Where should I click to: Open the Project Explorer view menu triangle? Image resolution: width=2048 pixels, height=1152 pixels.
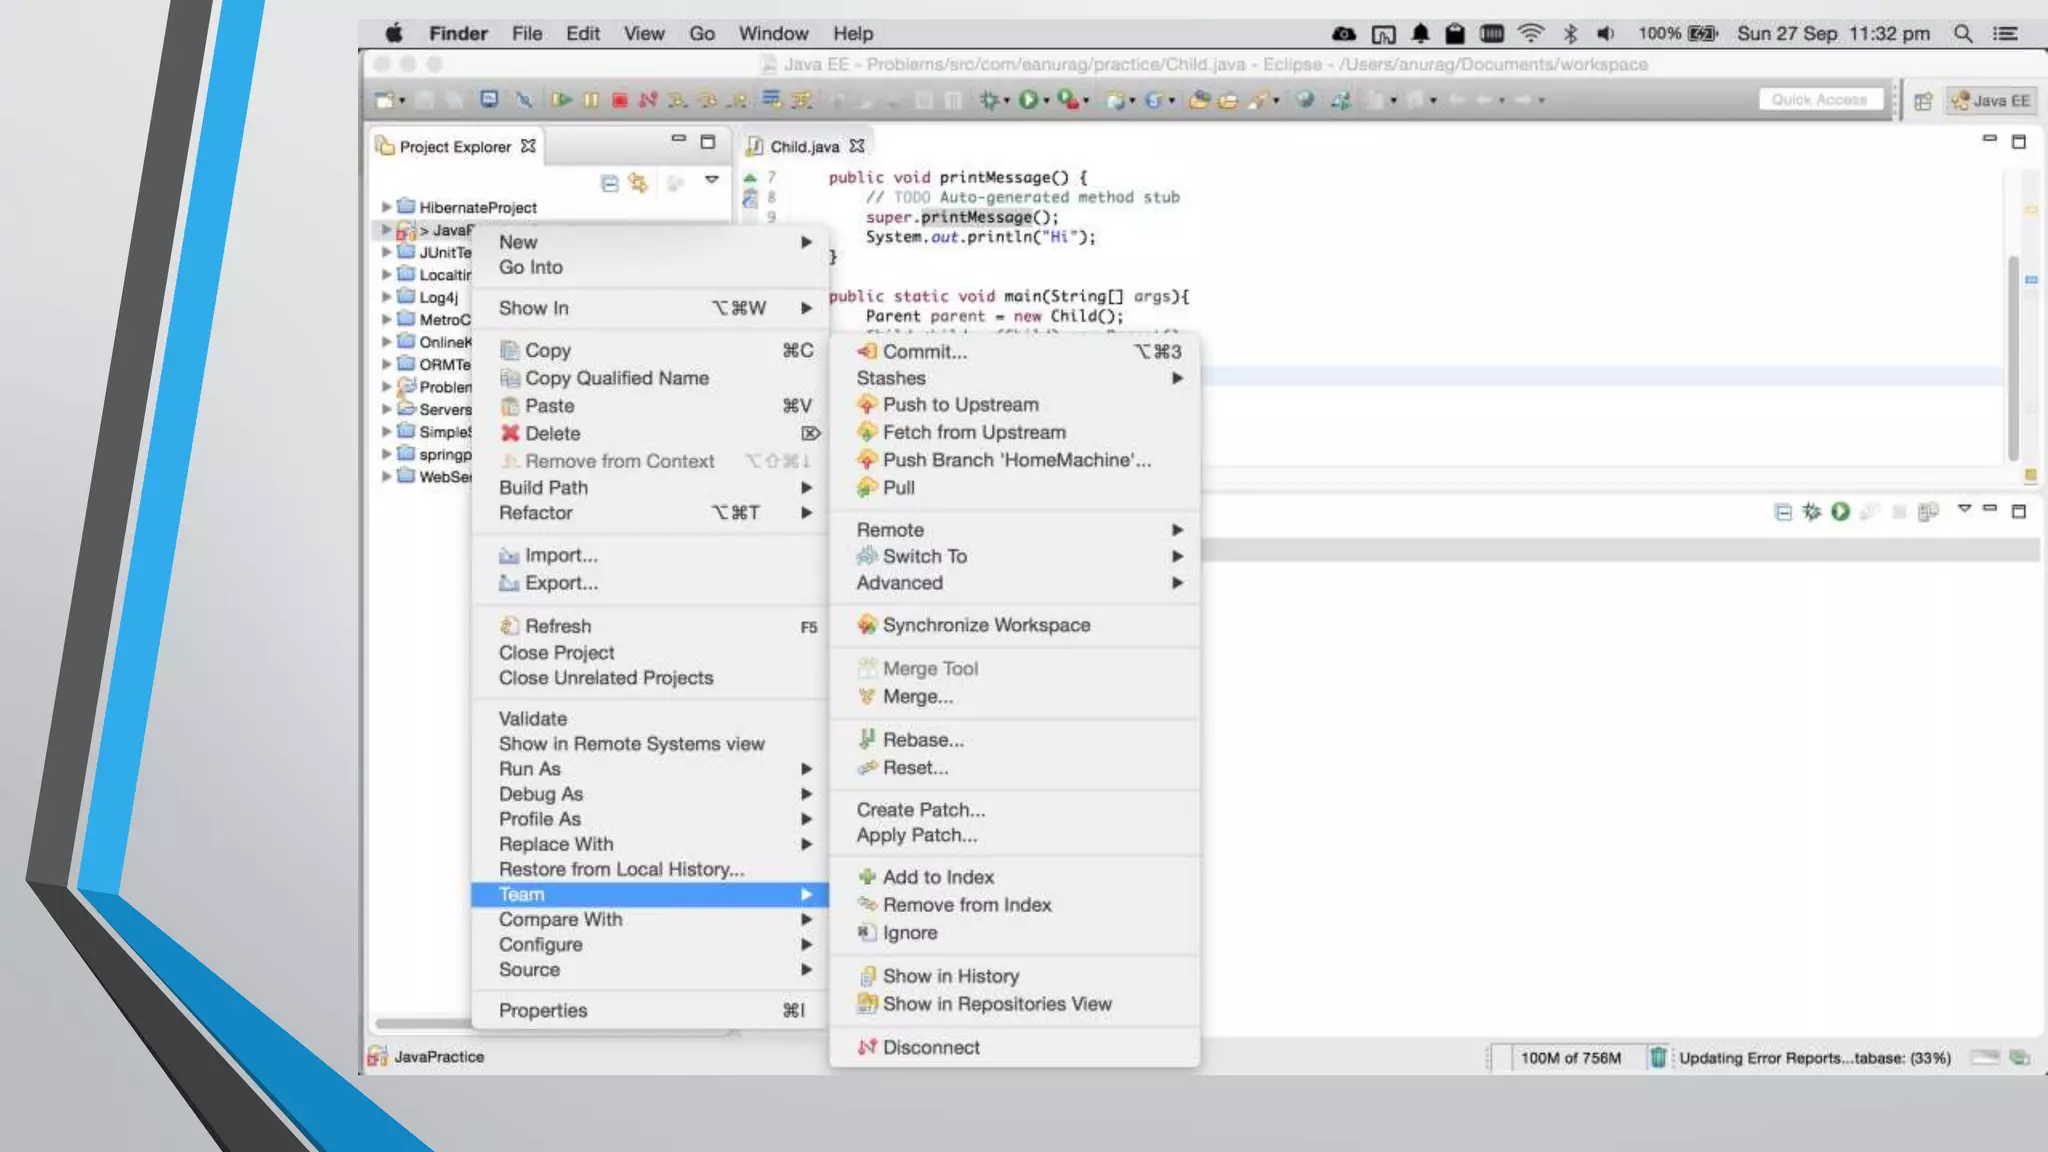(712, 180)
